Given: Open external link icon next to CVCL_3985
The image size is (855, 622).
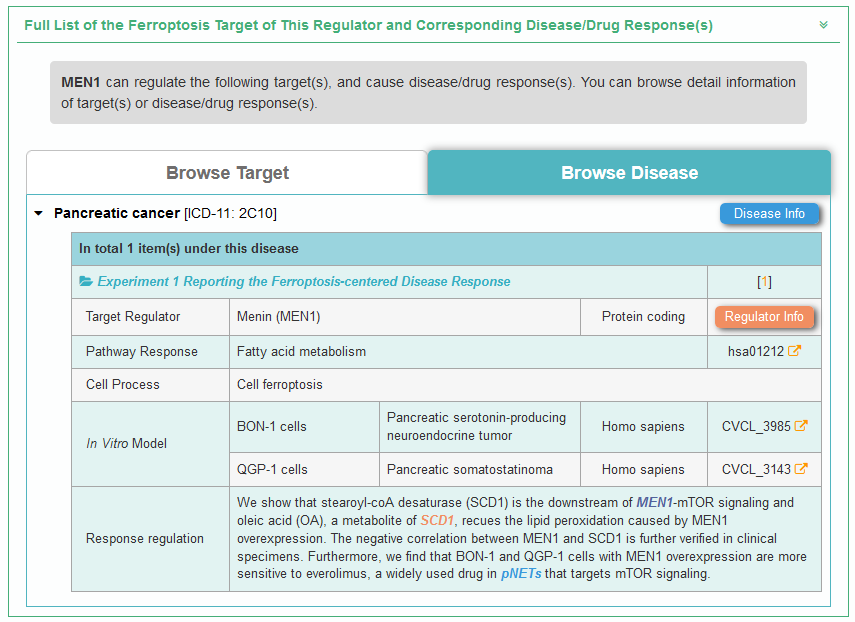Looking at the screenshot, I should 801,426.
